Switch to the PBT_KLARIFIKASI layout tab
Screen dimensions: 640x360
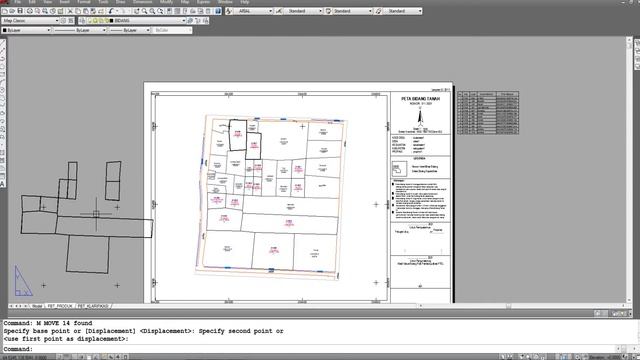click(x=93, y=306)
